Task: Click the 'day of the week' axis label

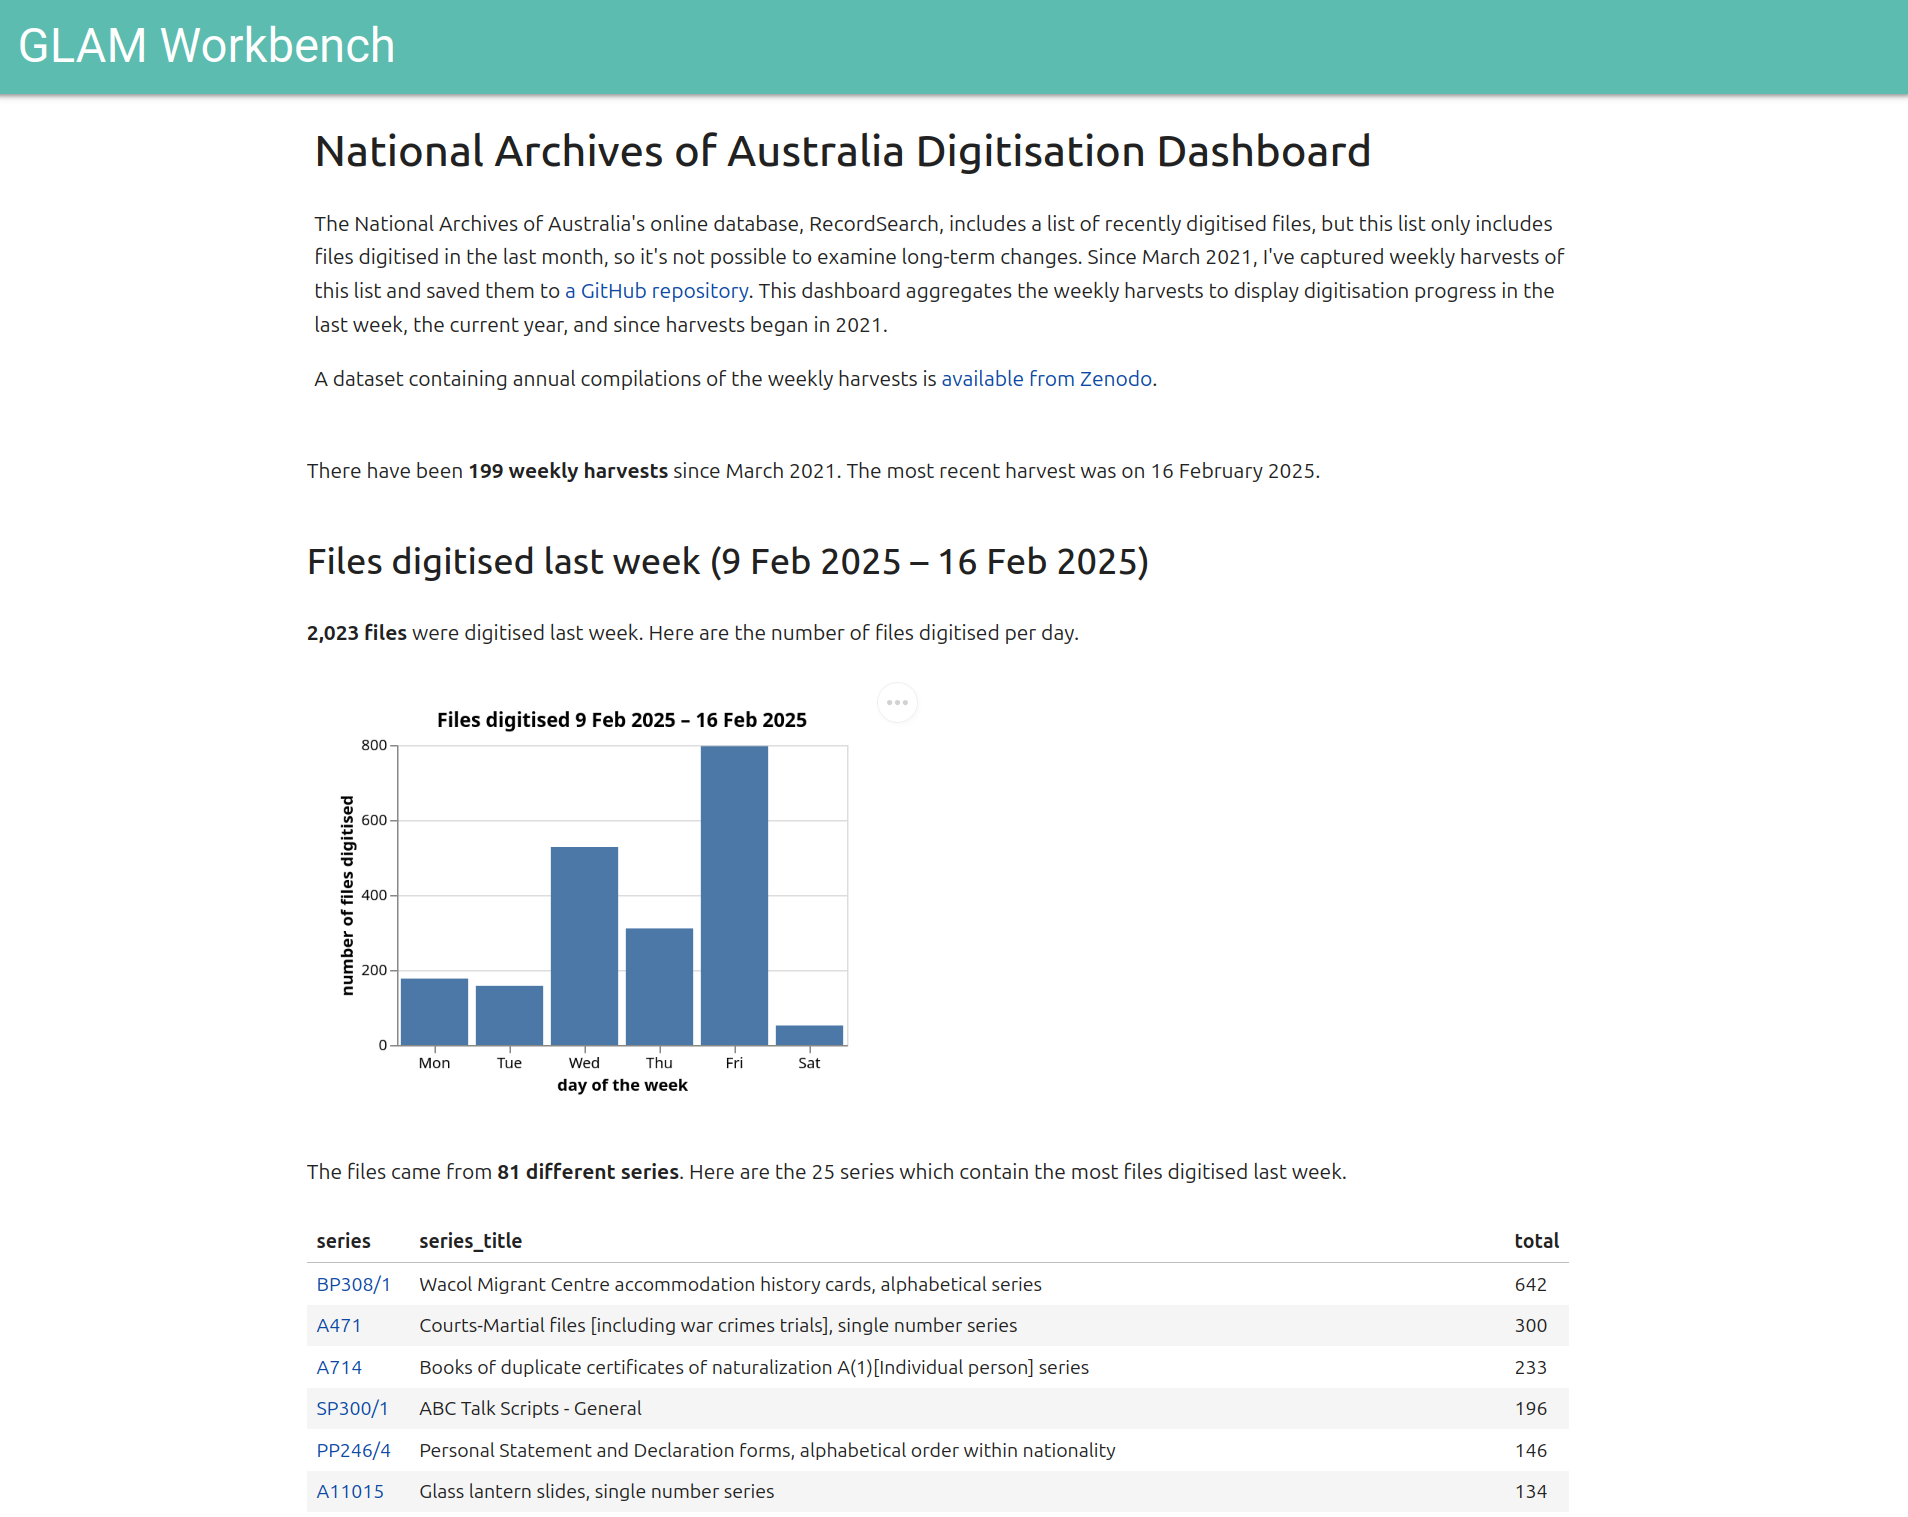Action: (622, 1085)
